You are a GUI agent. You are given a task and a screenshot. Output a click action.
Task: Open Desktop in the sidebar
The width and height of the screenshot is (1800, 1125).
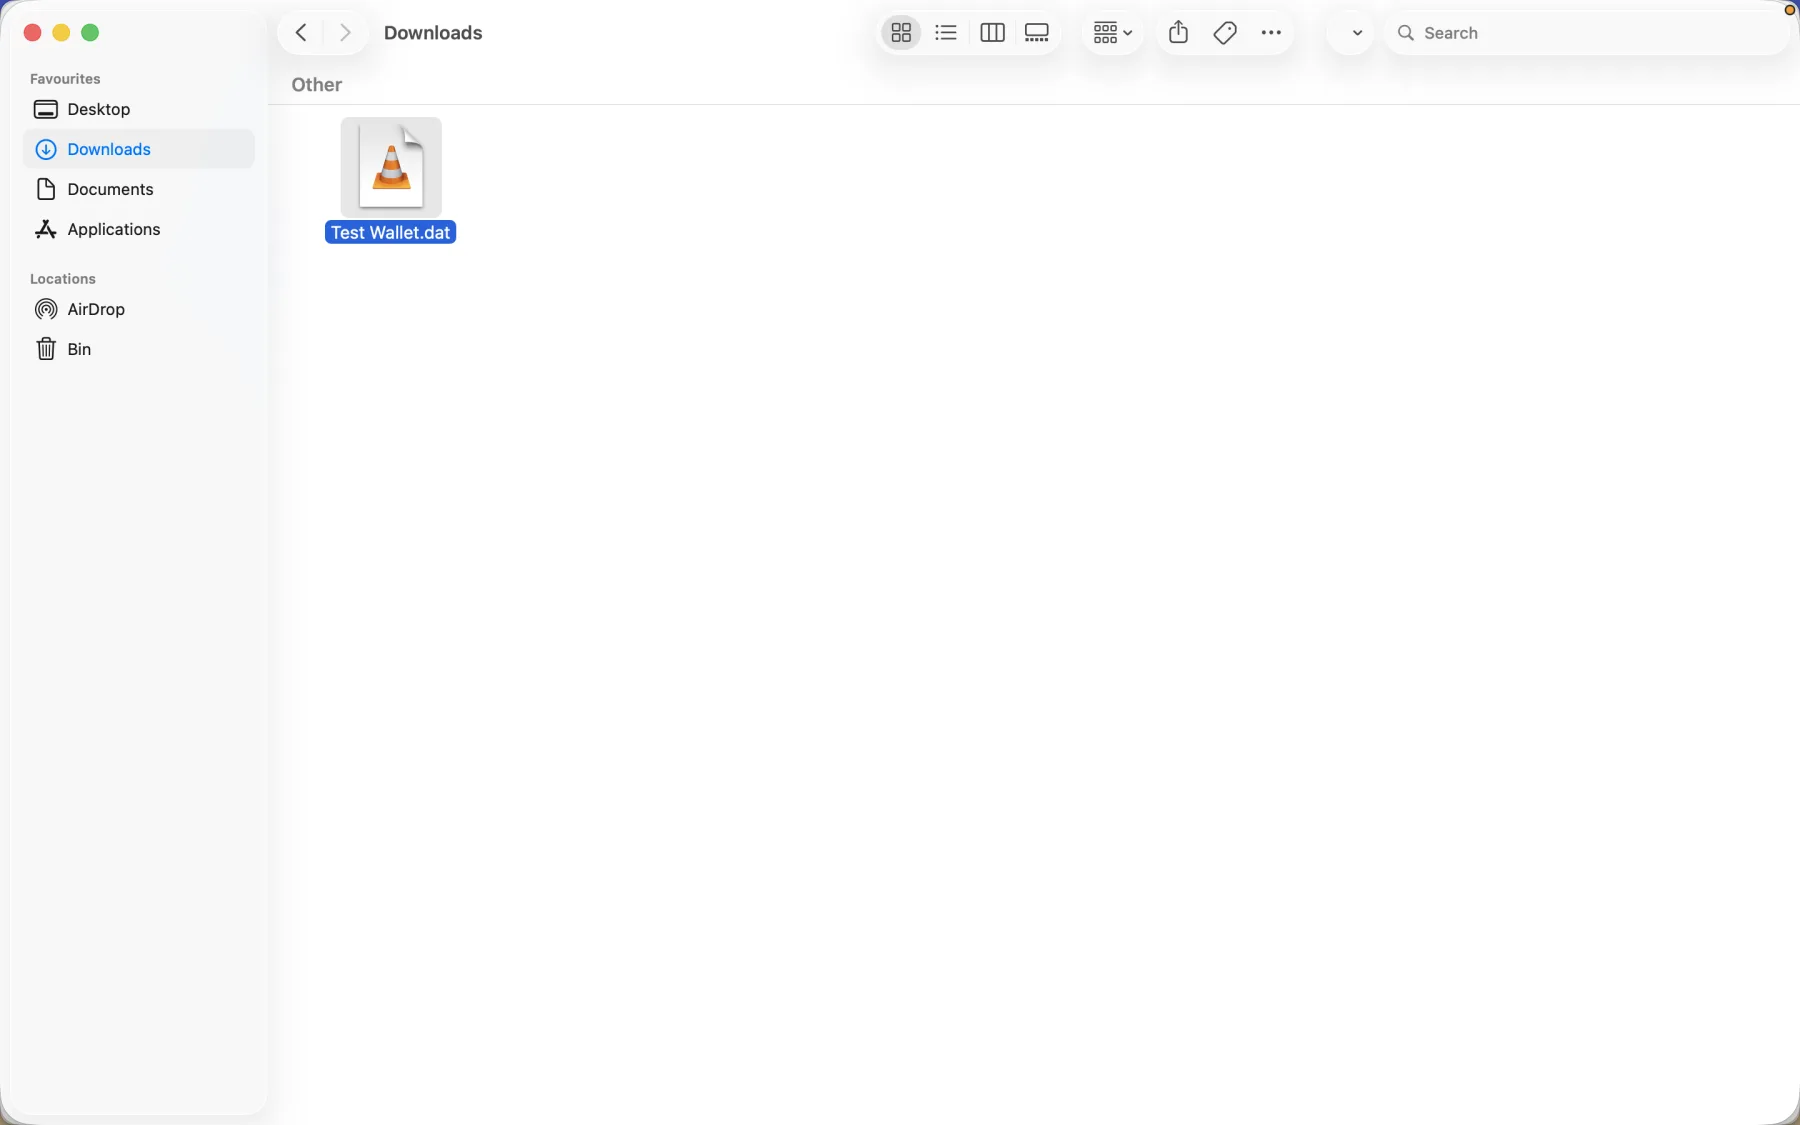click(138, 109)
